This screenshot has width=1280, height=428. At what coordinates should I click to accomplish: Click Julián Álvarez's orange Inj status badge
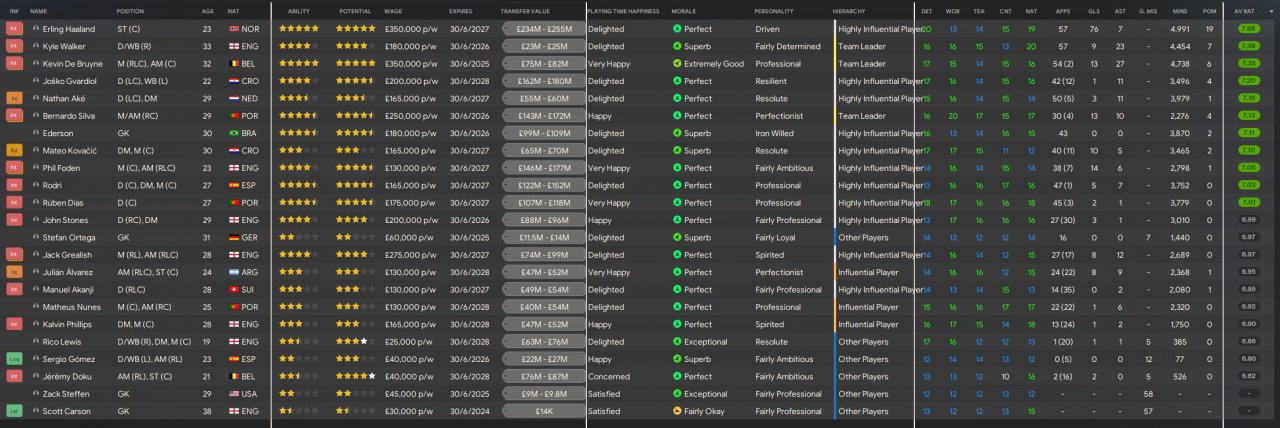point(14,272)
